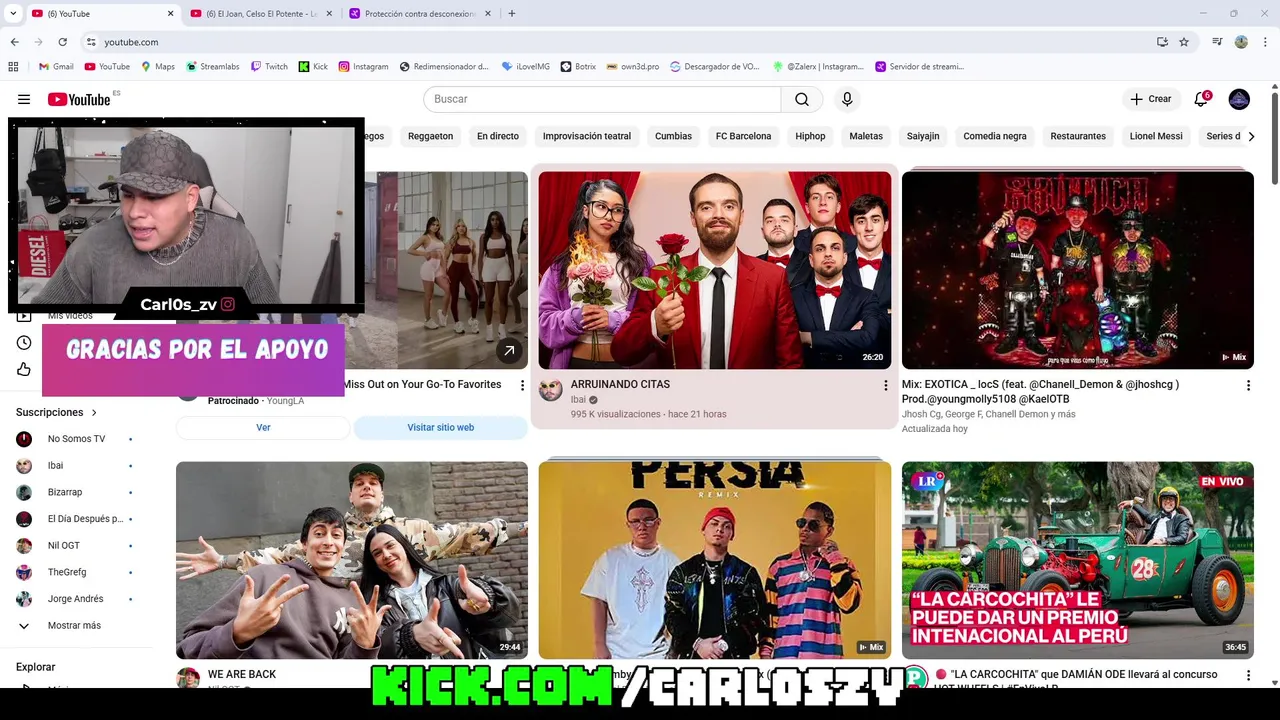Open the Botrix bookmark
This screenshot has height=720, width=1280.
click(578, 67)
